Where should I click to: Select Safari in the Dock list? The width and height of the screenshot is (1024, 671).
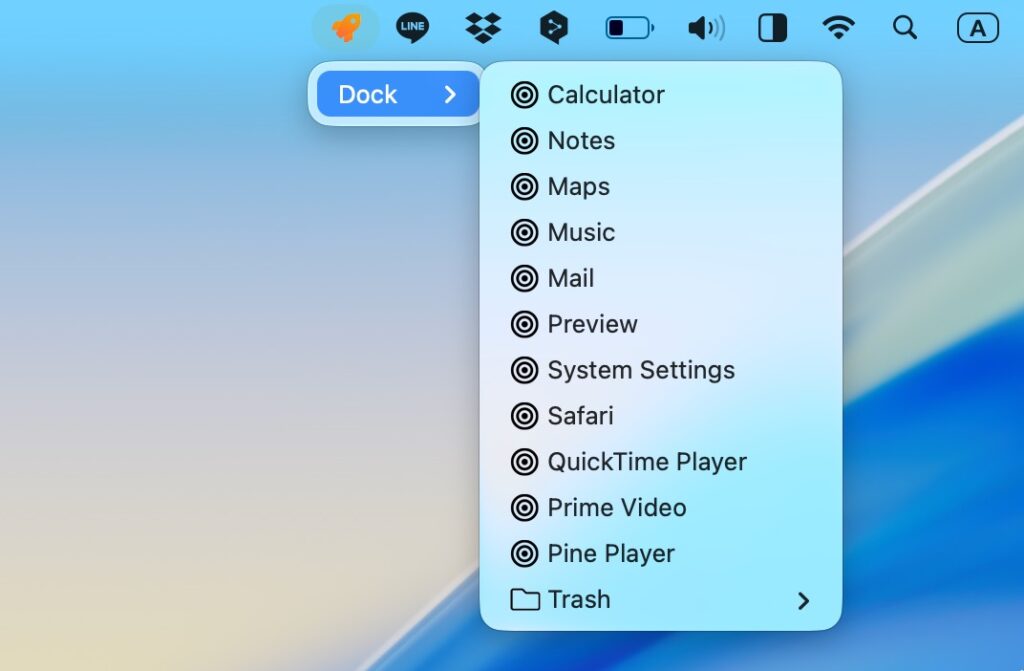pos(580,416)
